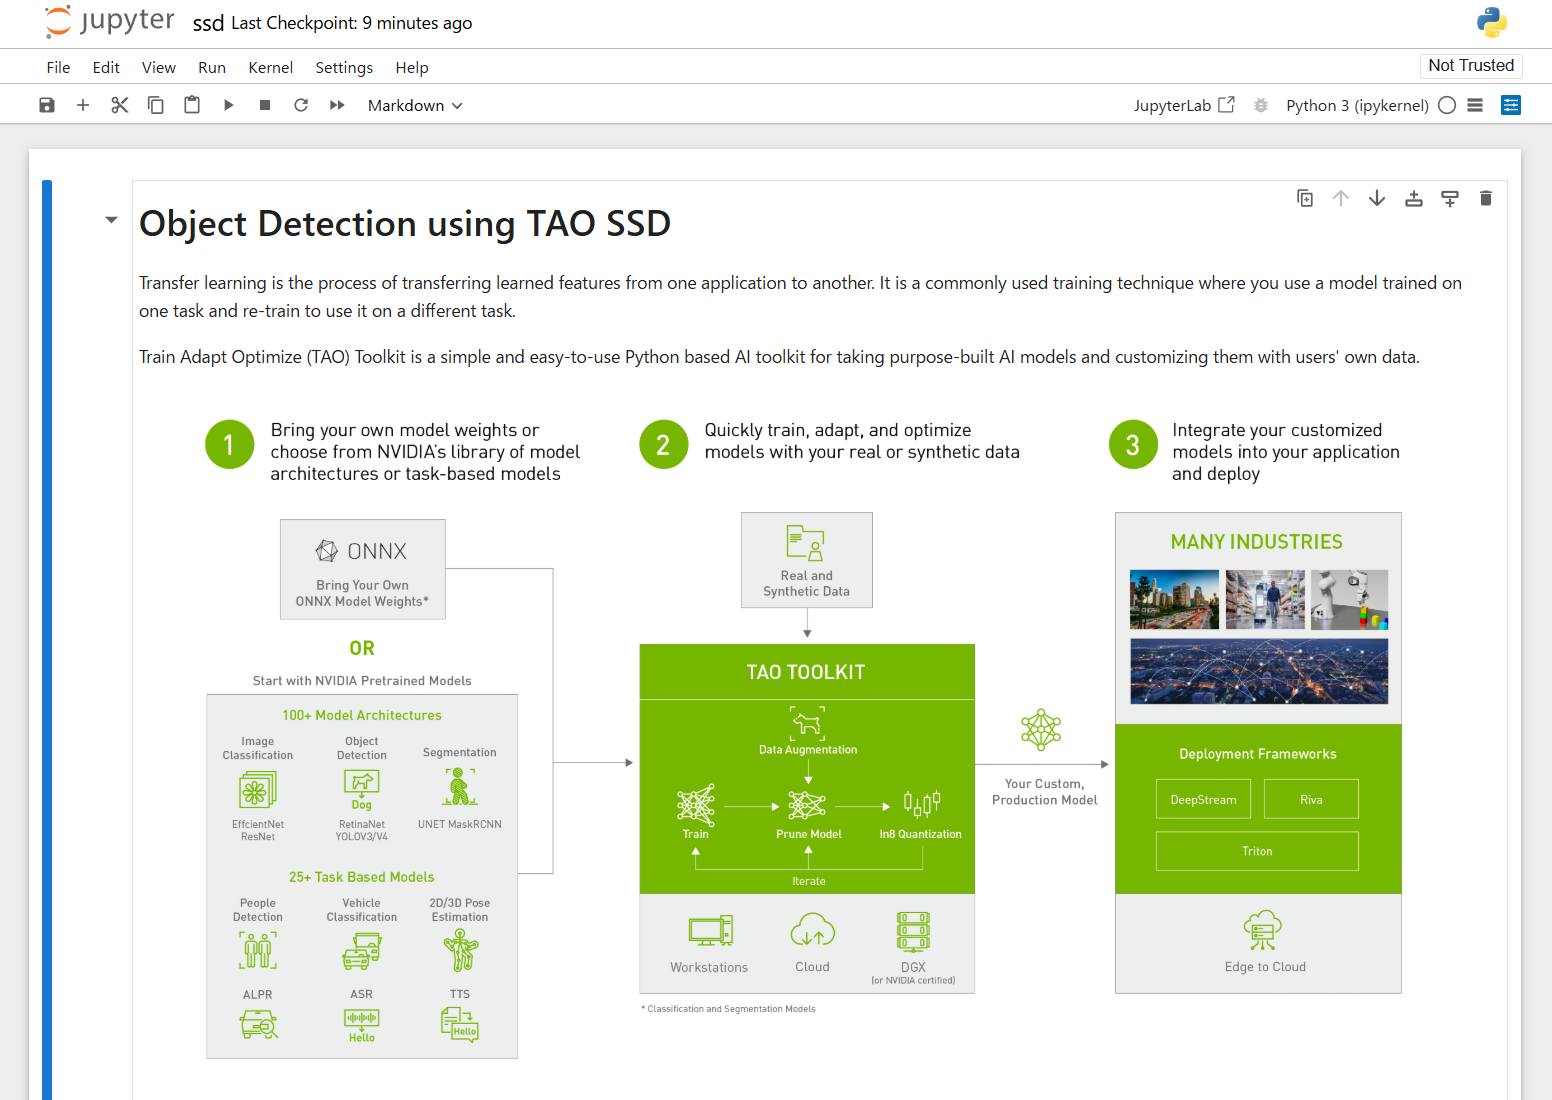Viewport: 1552px width, 1100px height.
Task: Open the File menu
Action: (x=59, y=67)
